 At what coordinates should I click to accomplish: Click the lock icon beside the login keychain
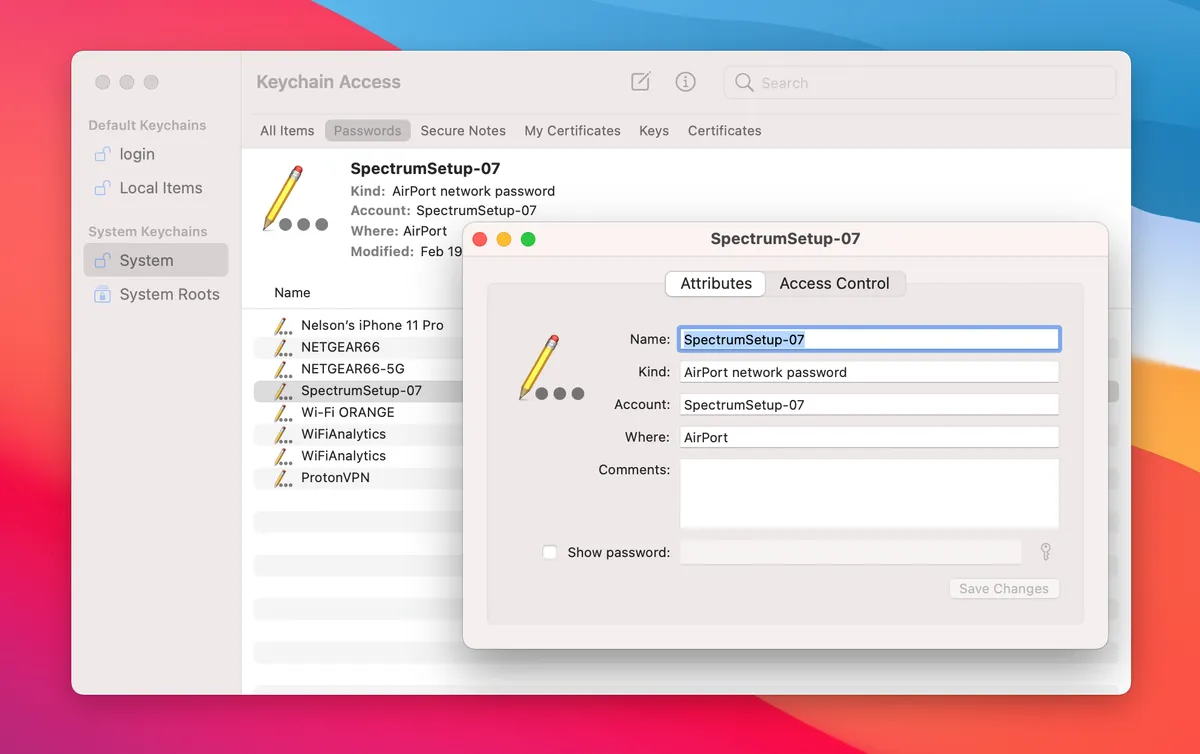[103, 154]
